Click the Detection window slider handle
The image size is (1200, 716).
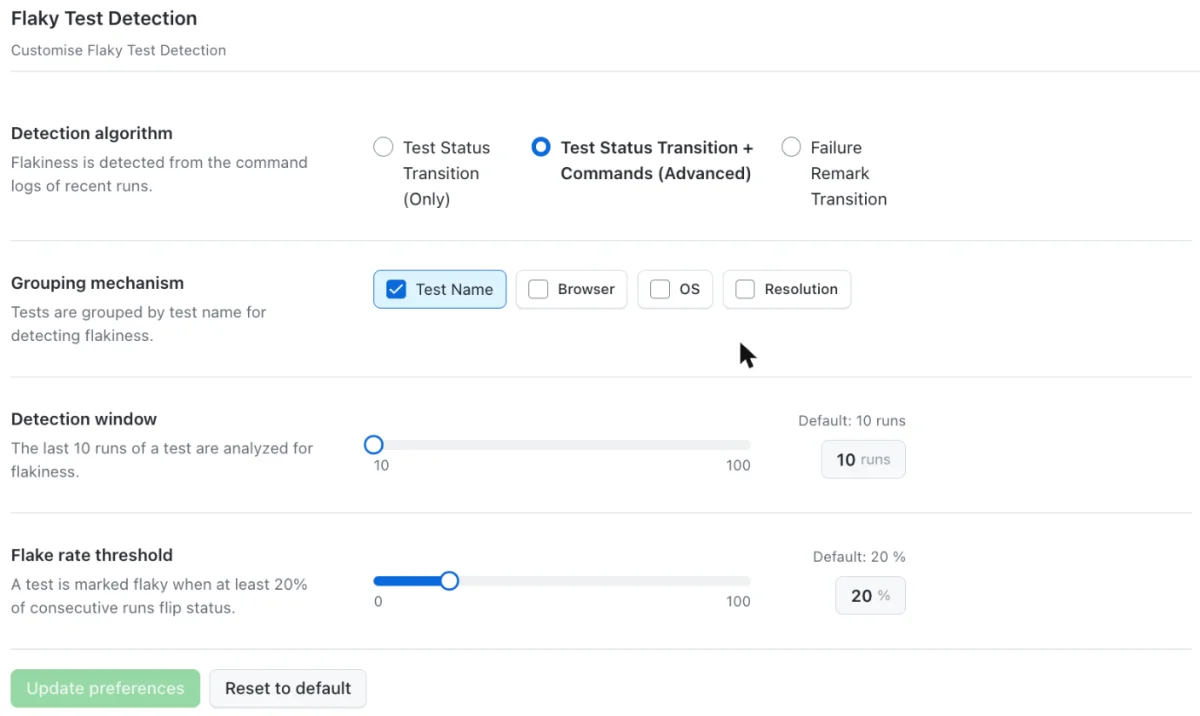pos(374,444)
